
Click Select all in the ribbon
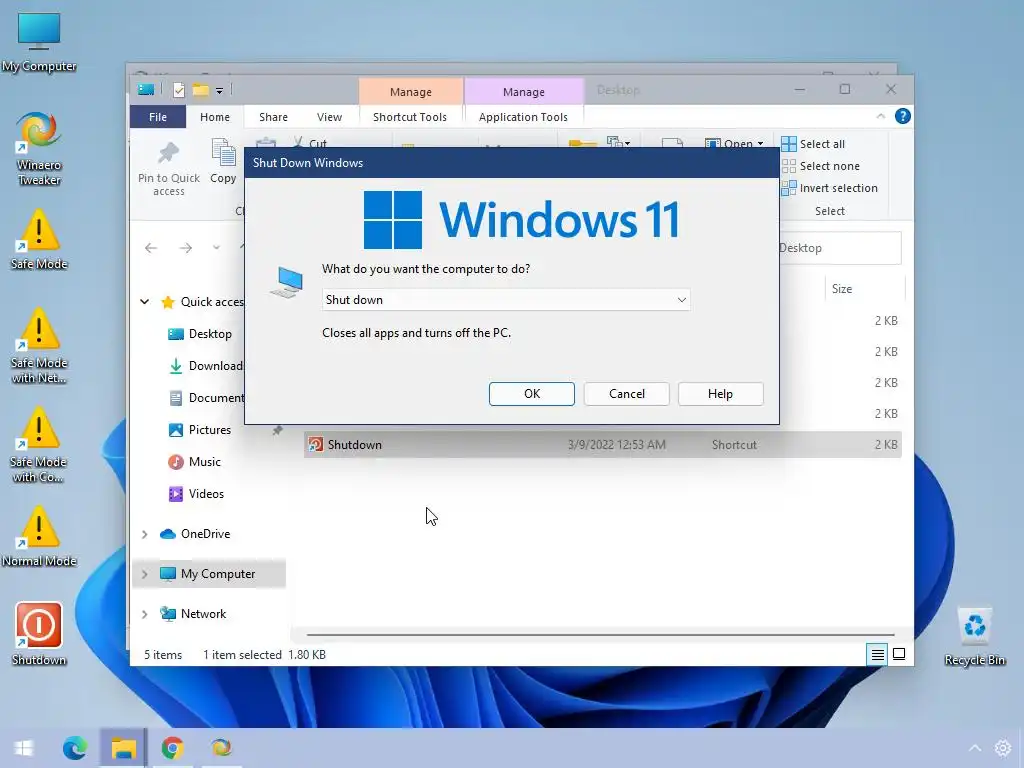[x=813, y=144]
